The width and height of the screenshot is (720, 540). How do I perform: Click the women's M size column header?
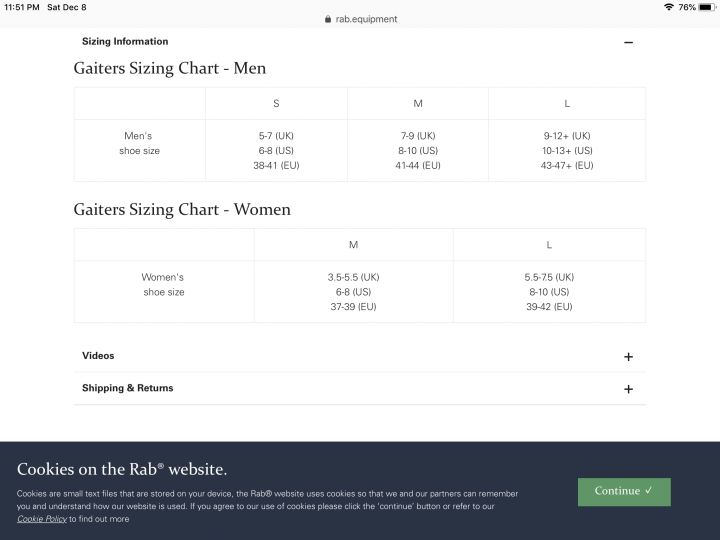[353, 245]
